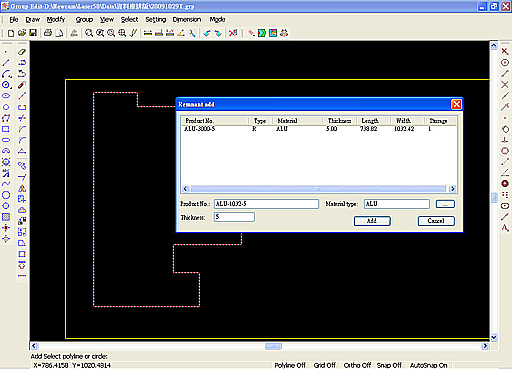512x369 pixels.
Task: Click the Add button in Remnant add dialog
Action: point(372,221)
